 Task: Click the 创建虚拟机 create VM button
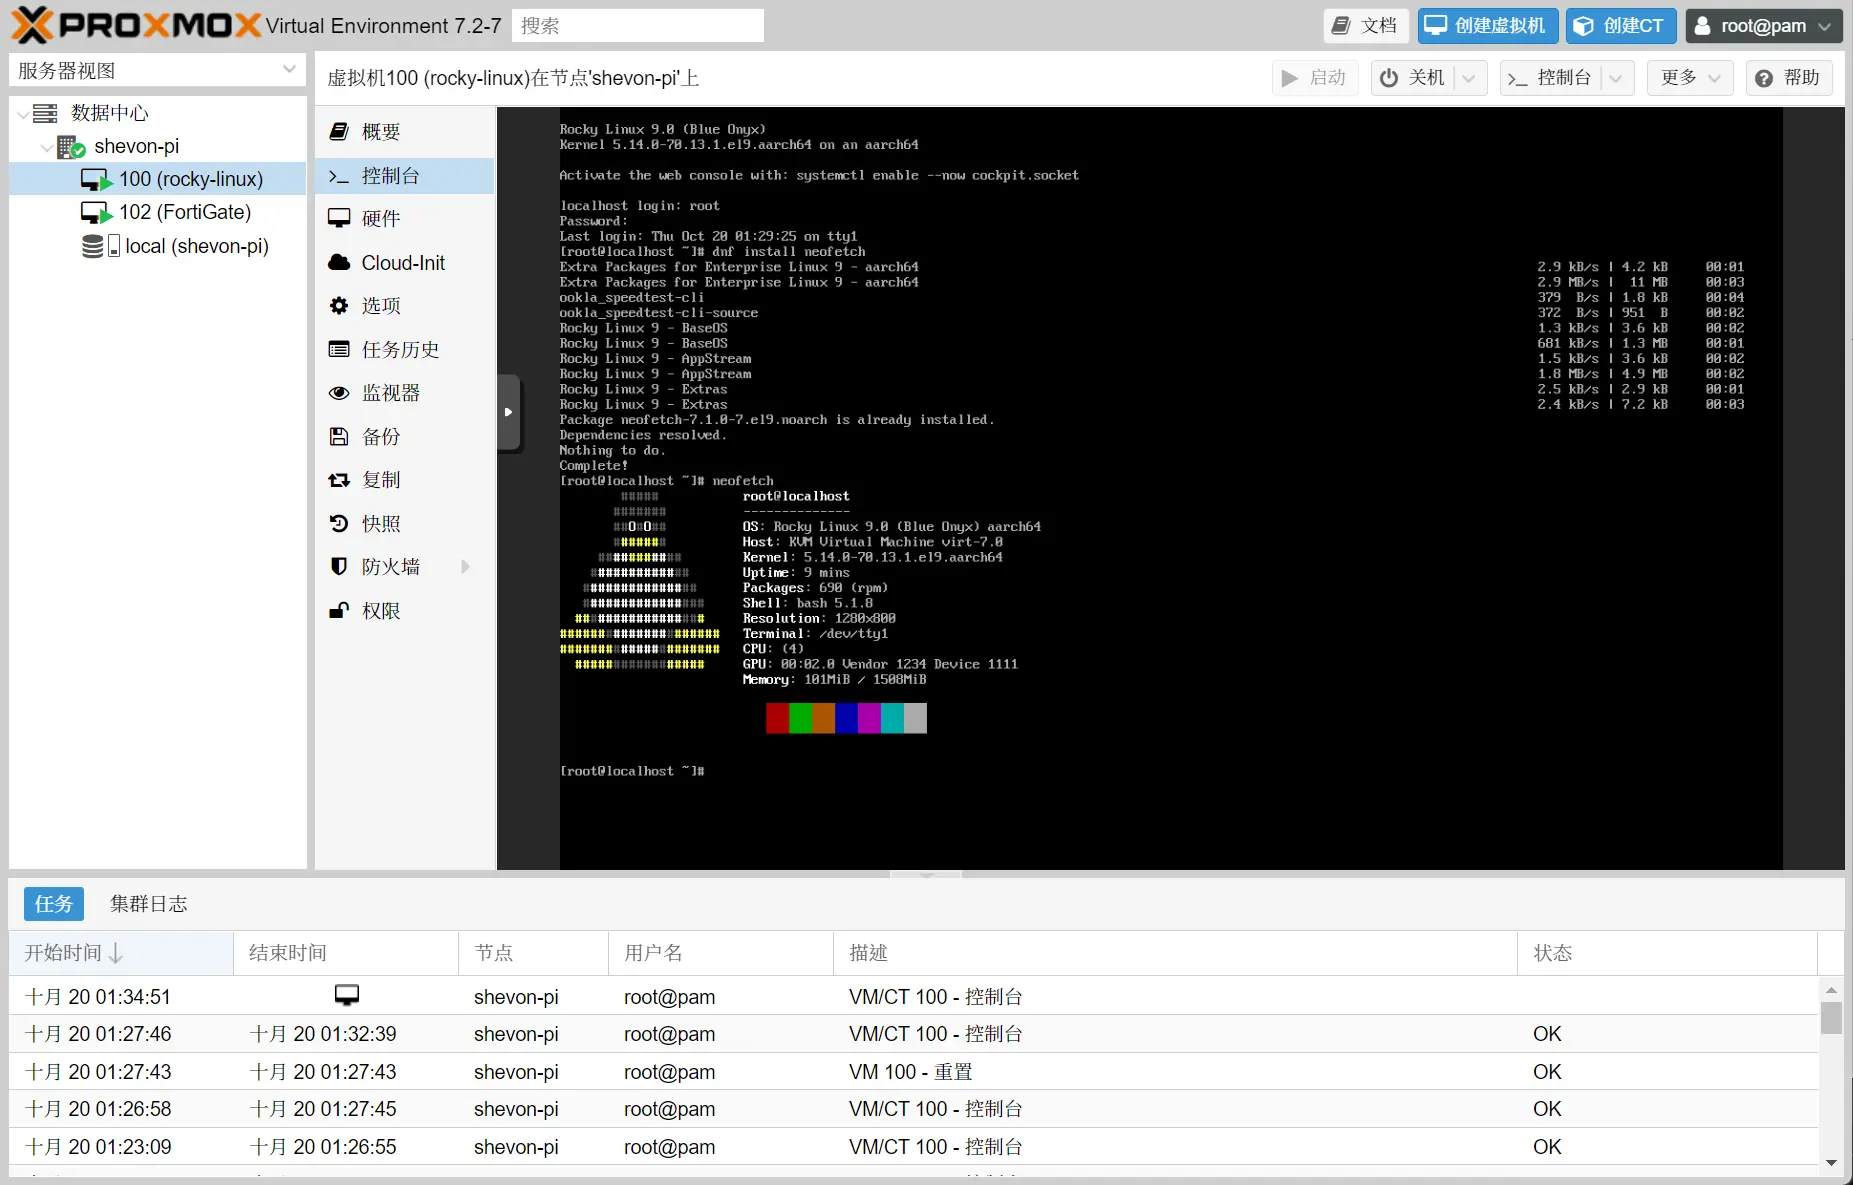[x=1486, y=26]
